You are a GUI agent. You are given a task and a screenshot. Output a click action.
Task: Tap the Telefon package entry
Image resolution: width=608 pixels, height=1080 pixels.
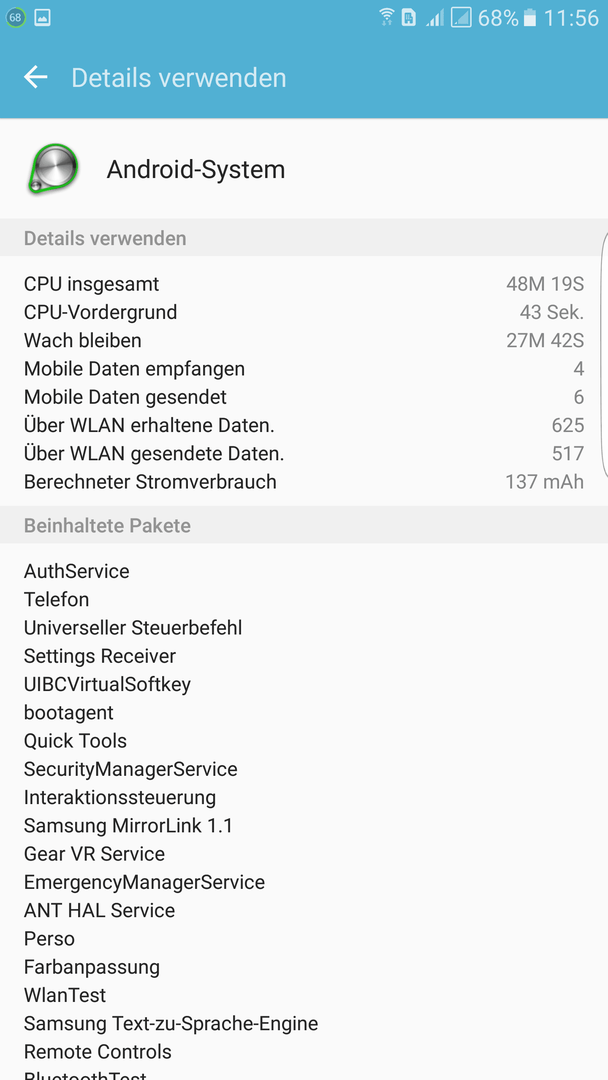[x=56, y=599]
